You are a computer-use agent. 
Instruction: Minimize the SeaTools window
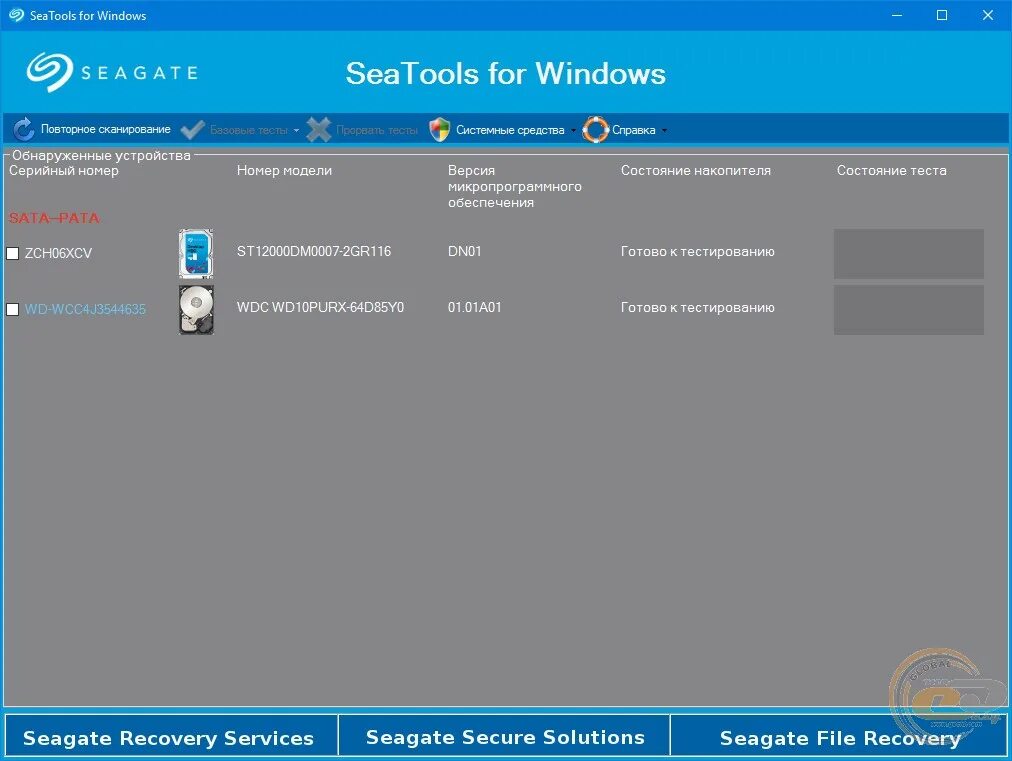point(896,15)
